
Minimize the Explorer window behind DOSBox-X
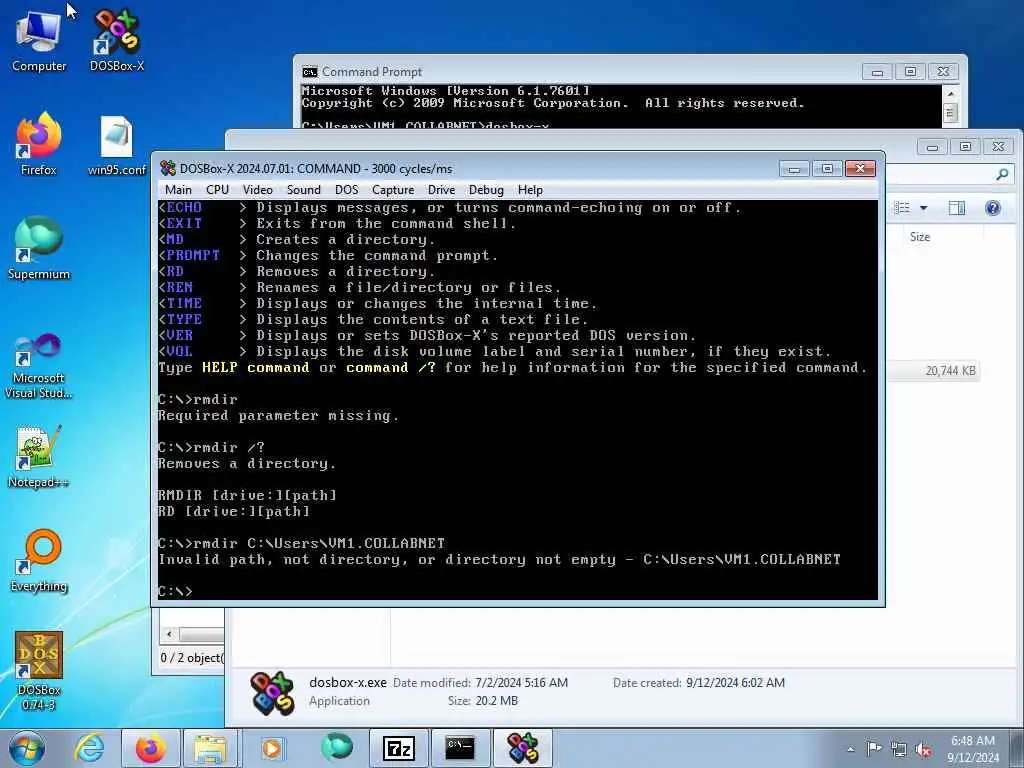click(932, 146)
